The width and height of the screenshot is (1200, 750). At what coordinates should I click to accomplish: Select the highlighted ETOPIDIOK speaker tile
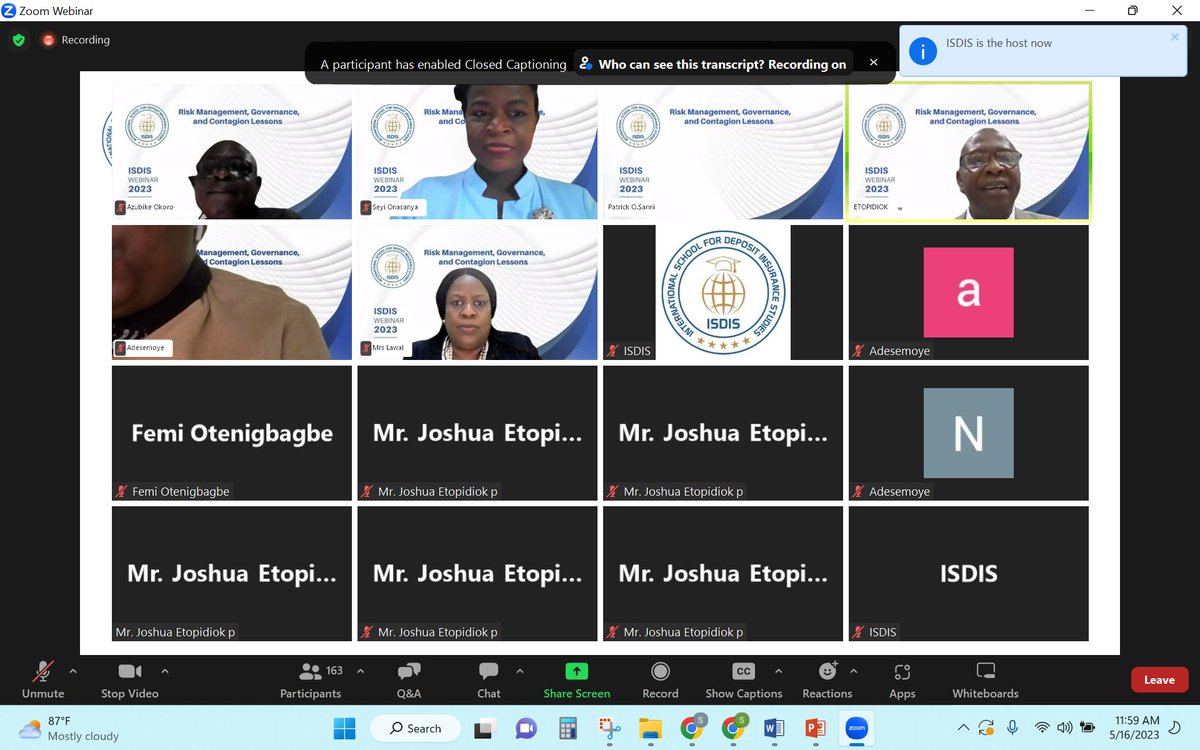coord(969,152)
